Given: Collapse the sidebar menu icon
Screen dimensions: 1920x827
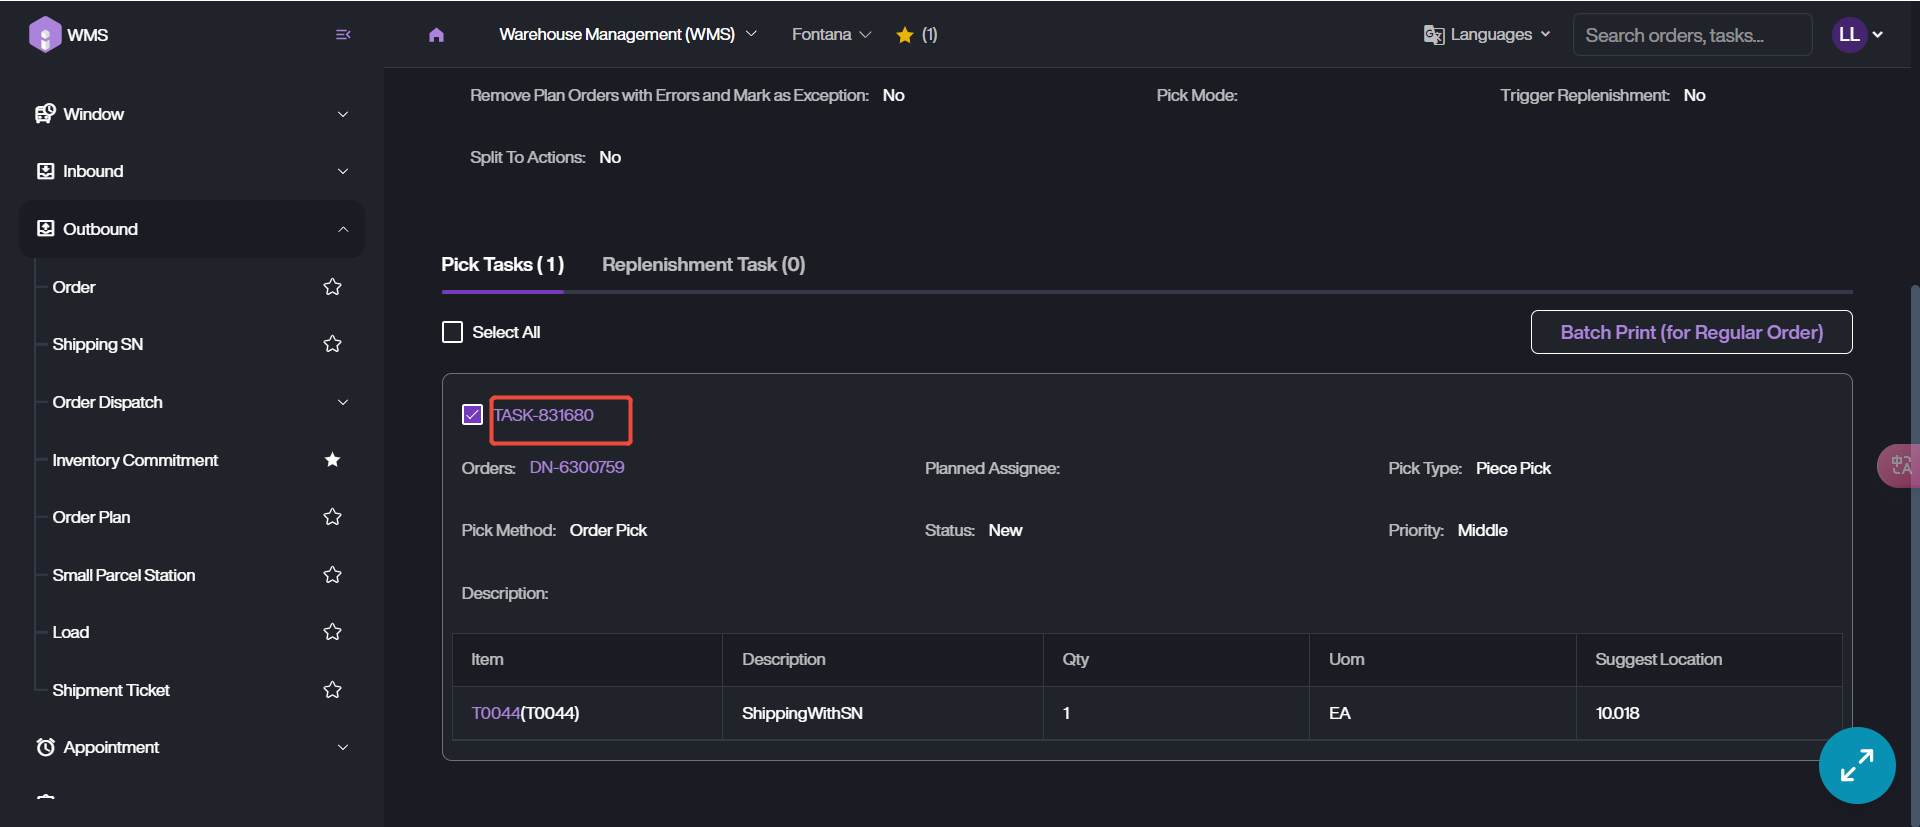Looking at the screenshot, I should pos(343,35).
